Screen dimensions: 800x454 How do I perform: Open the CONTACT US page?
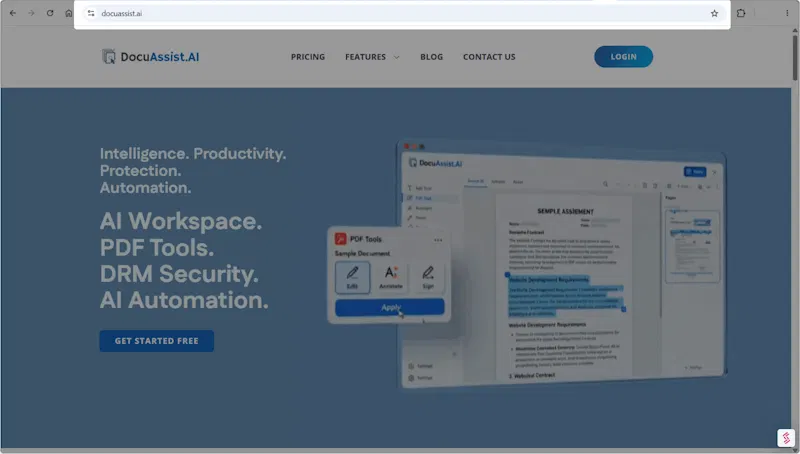(489, 57)
